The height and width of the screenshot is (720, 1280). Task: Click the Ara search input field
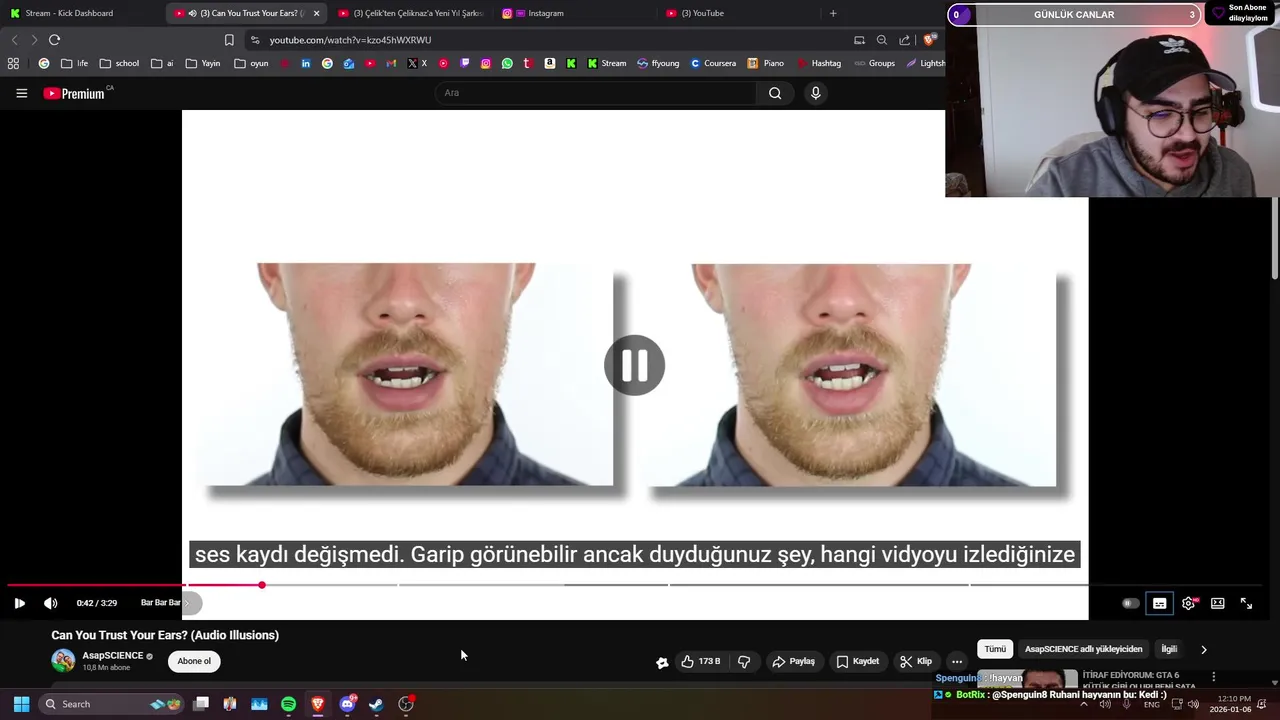pyautogui.click(x=596, y=93)
